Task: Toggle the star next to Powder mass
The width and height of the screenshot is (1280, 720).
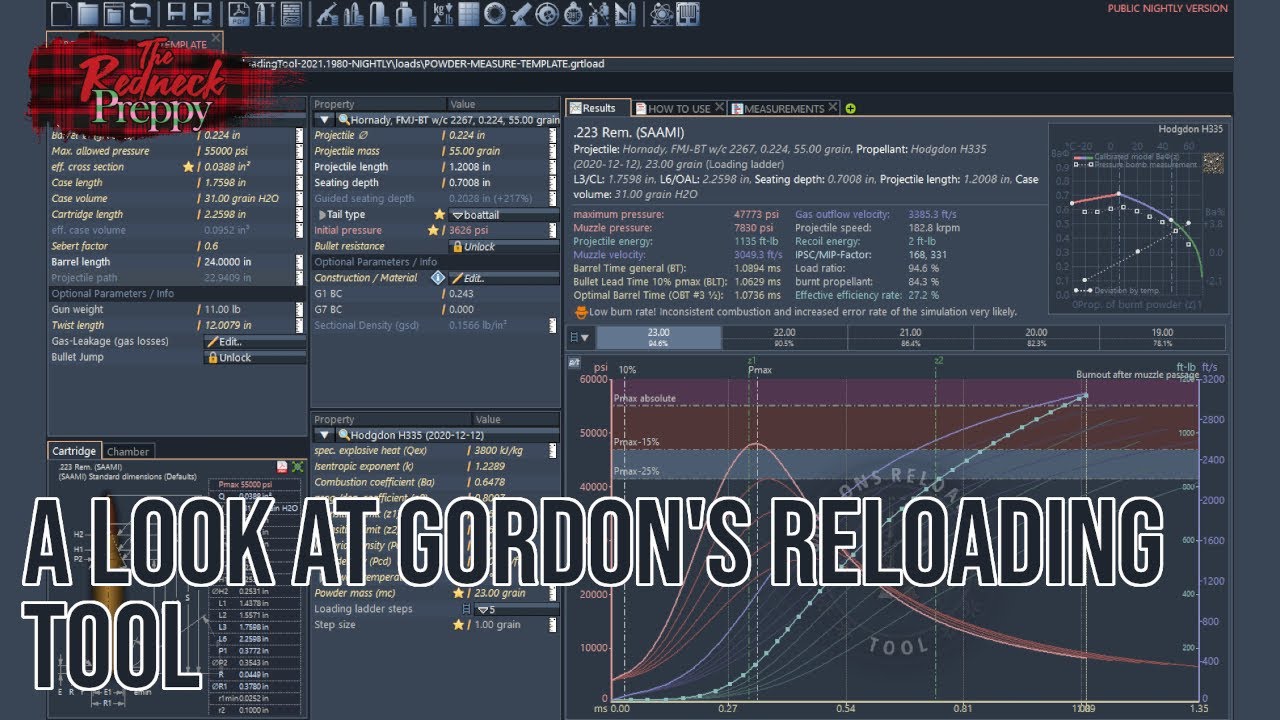Action: pos(458,593)
